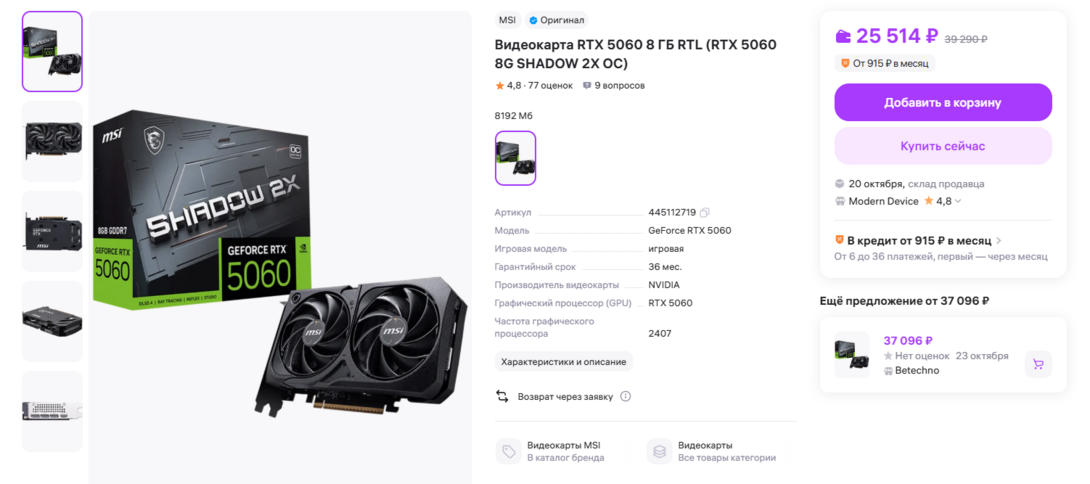Screen dimensions: 1090x484
Task: Open the От 915 ₽ в месяц badge
Action: (885, 63)
